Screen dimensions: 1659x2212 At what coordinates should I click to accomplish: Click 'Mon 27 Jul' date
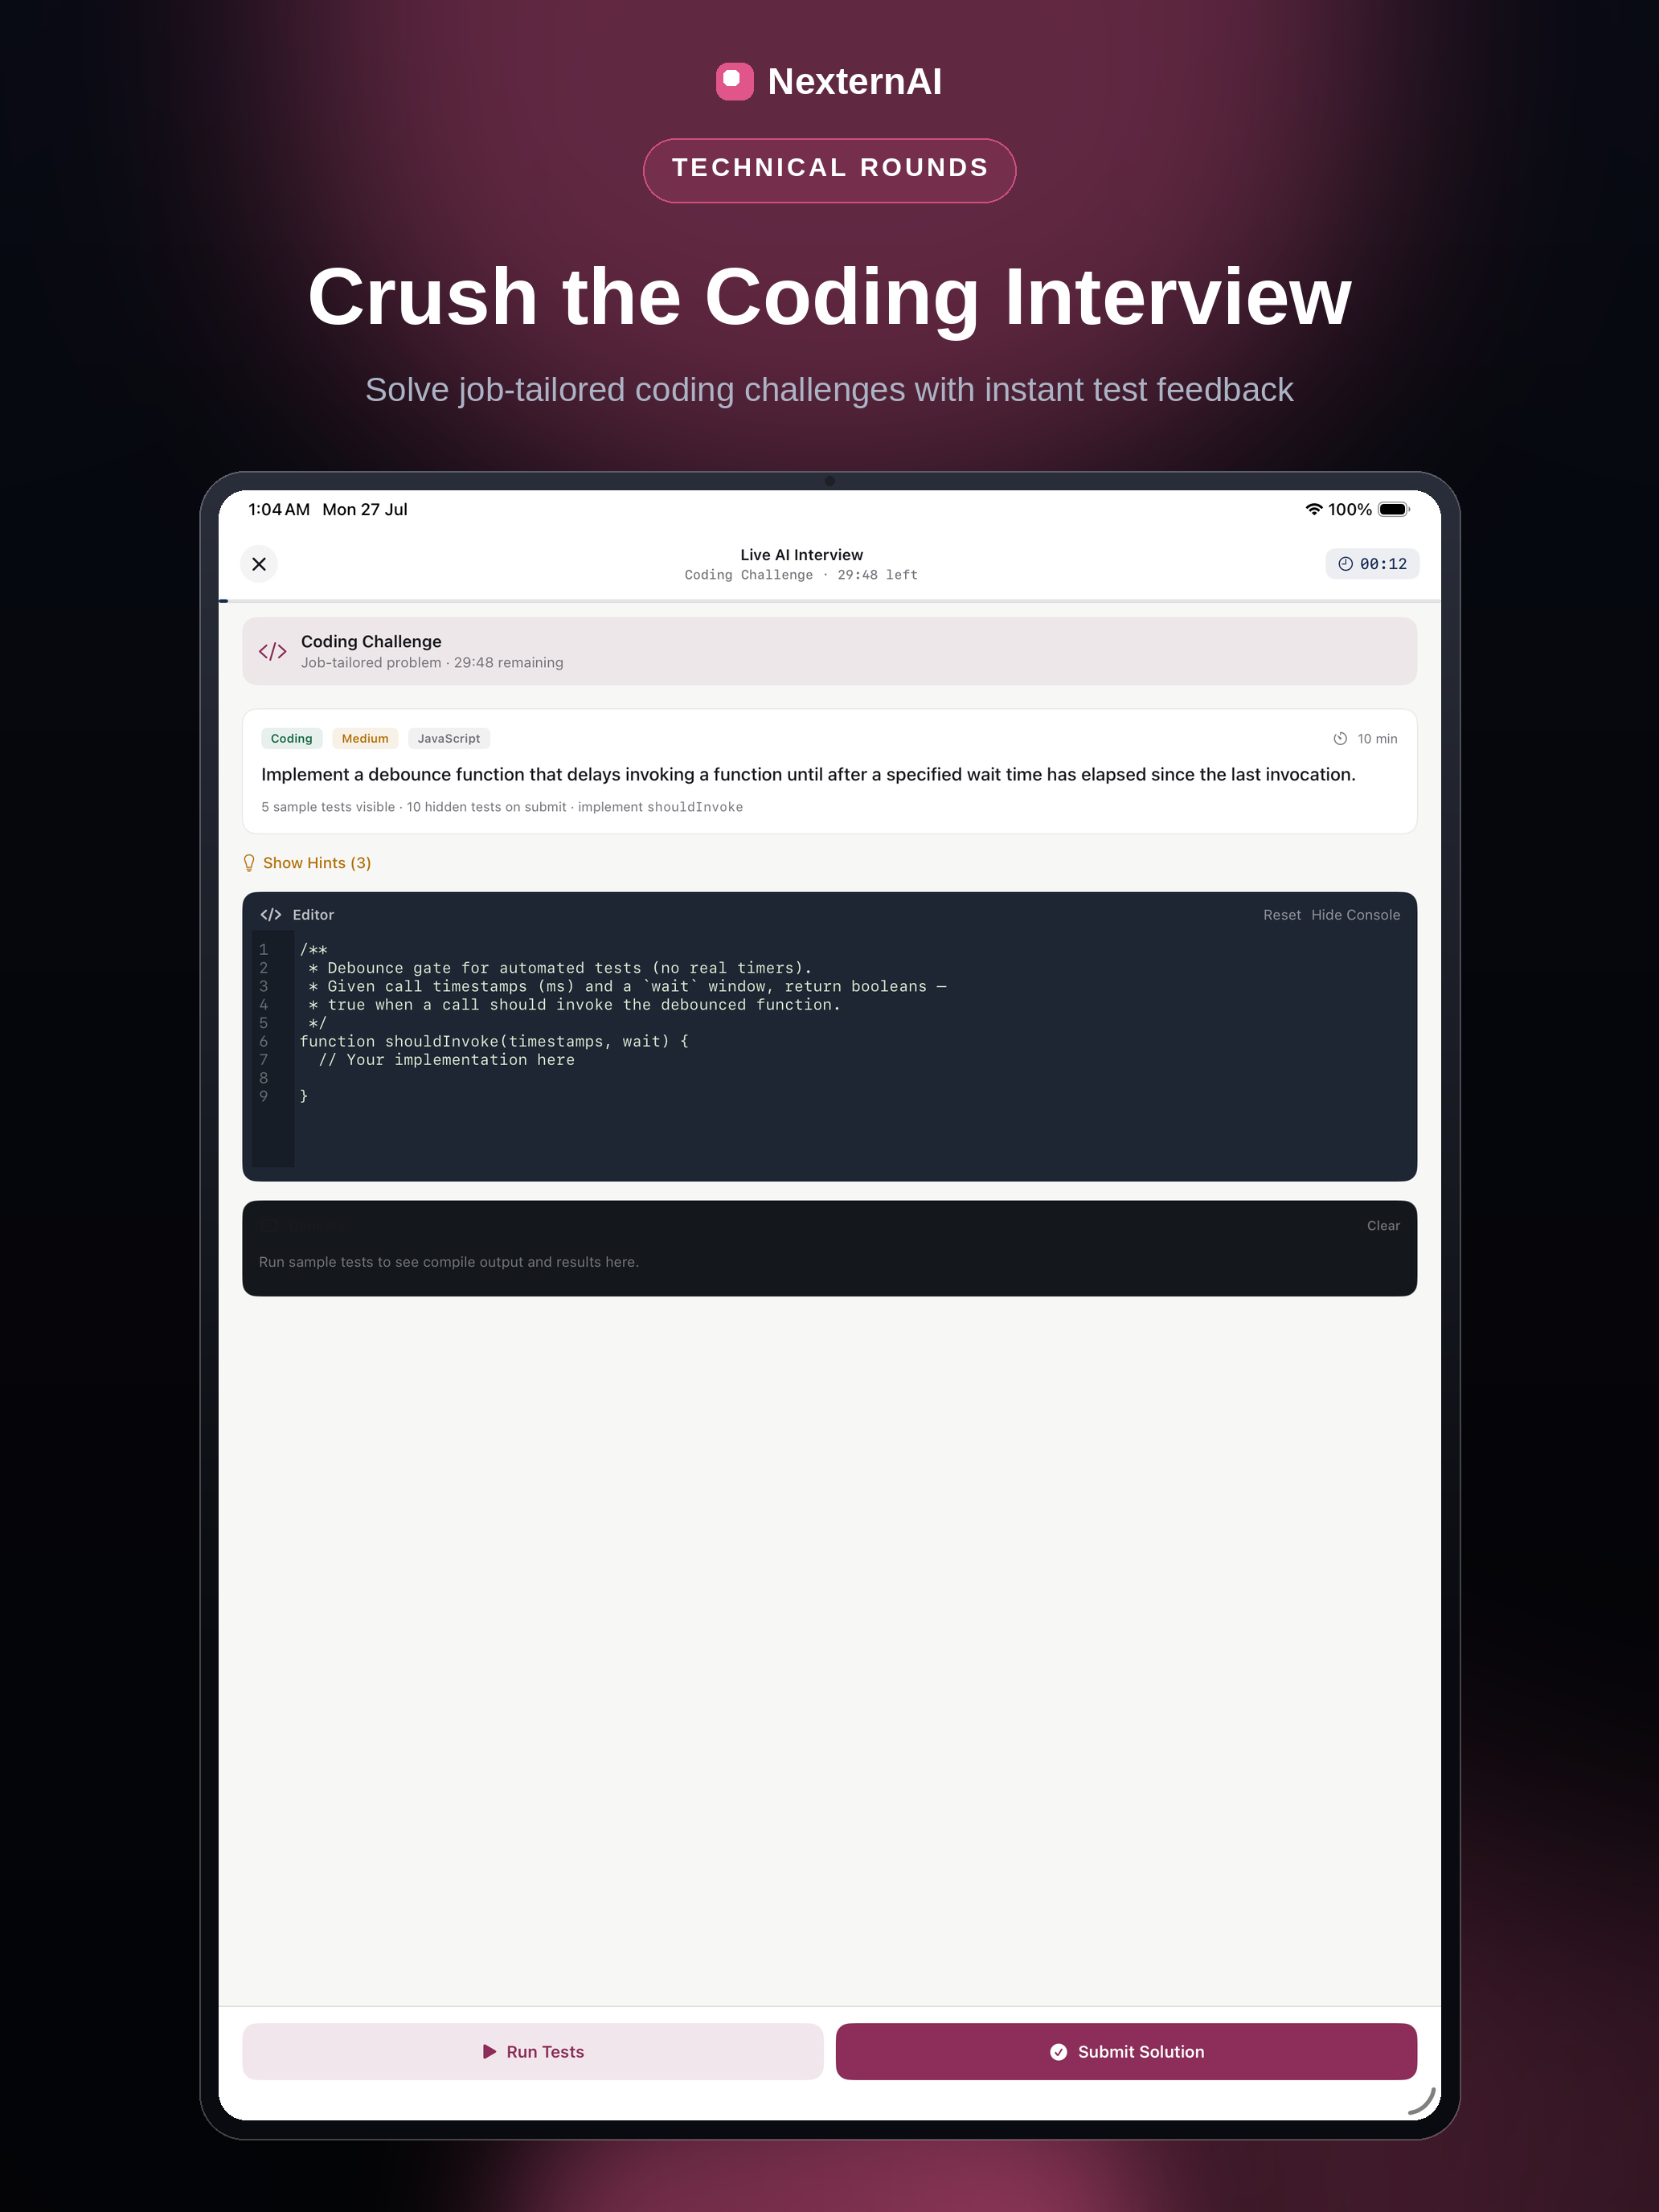pyautogui.click(x=365, y=509)
